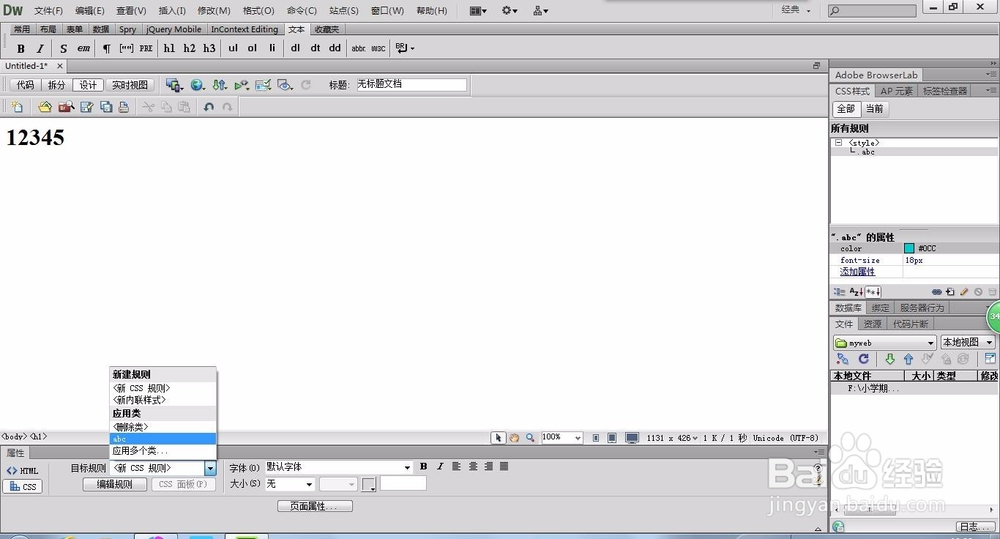
Task: Connect to remote server icon in Files panel
Action: pyautogui.click(x=842, y=359)
